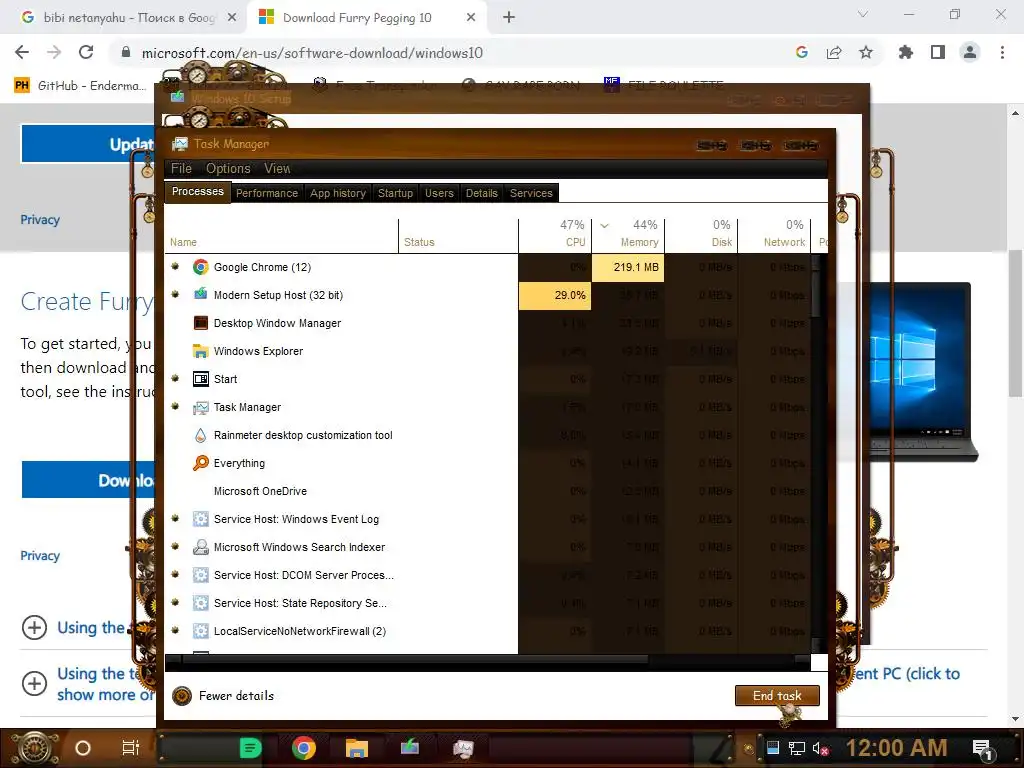Click the Everything search icon
This screenshot has width=1024, height=768.
tap(200, 463)
